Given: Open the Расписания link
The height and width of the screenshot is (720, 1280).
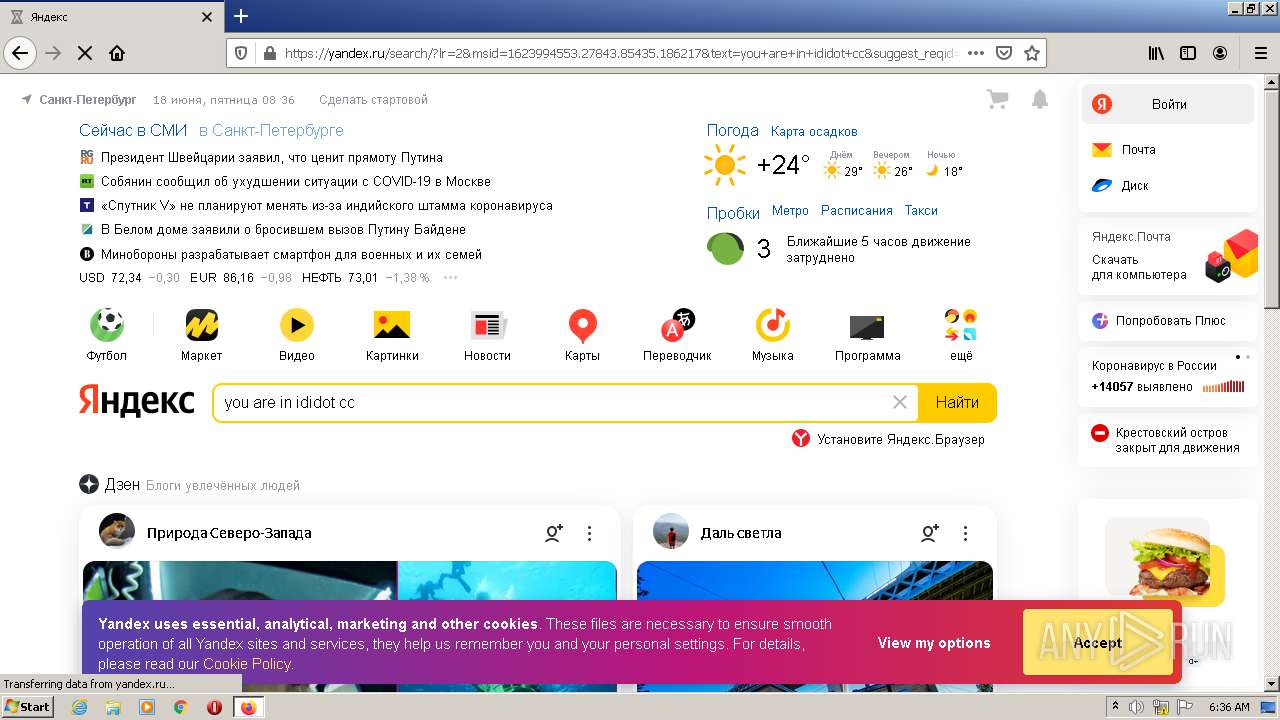Looking at the screenshot, I should (x=856, y=211).
